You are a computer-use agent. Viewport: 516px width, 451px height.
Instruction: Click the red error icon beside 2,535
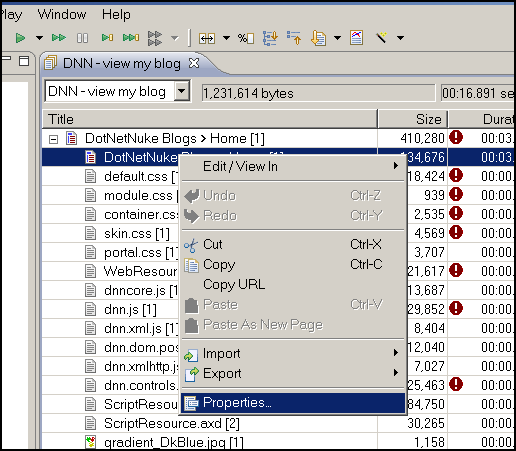(x=456, y=213)
